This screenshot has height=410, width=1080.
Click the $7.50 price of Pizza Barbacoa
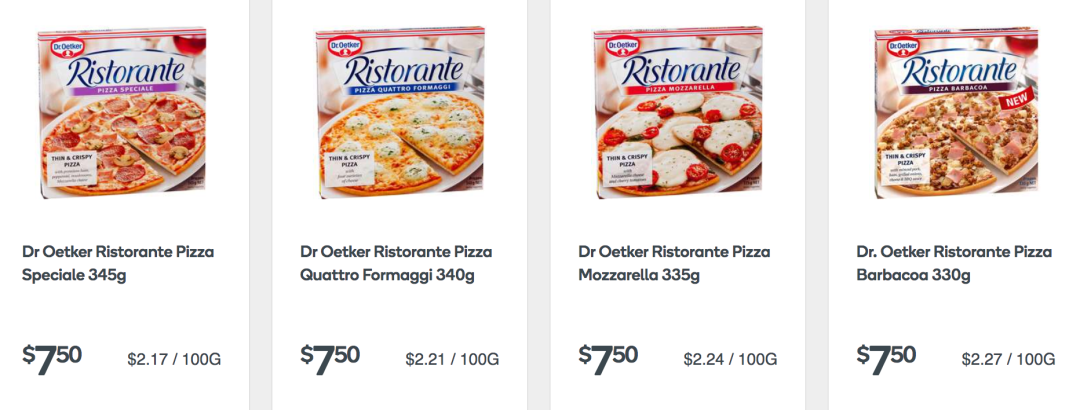886,358
